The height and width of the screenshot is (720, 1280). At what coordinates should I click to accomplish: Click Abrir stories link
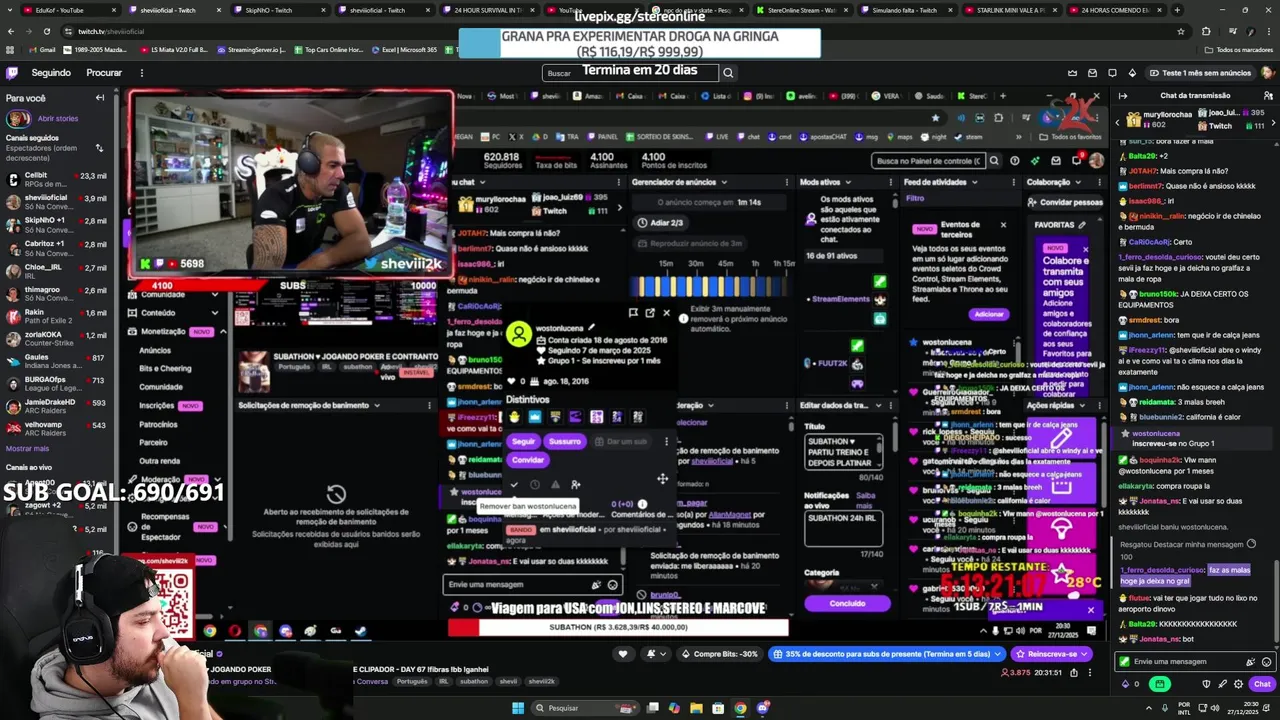click(x=58, y=118)
